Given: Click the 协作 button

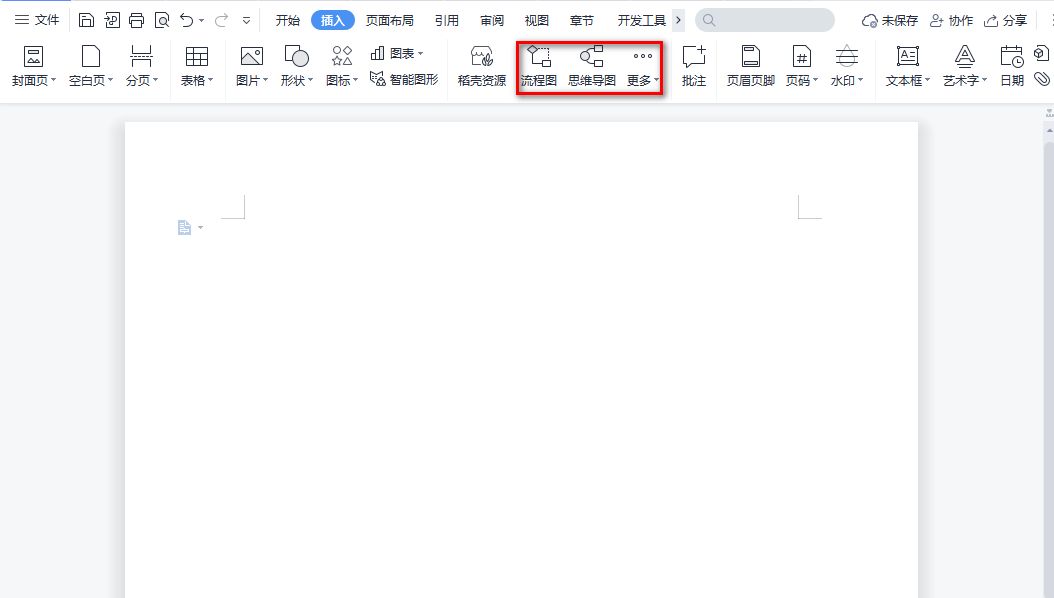Looking at the screenshot, I should [x=951, y=21].
